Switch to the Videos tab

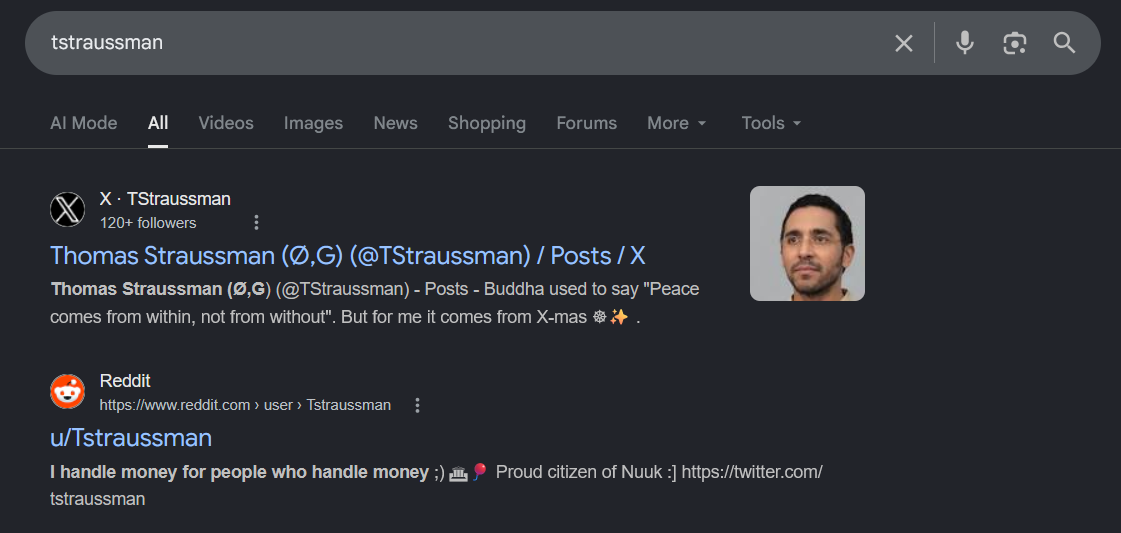pos(226,123)
